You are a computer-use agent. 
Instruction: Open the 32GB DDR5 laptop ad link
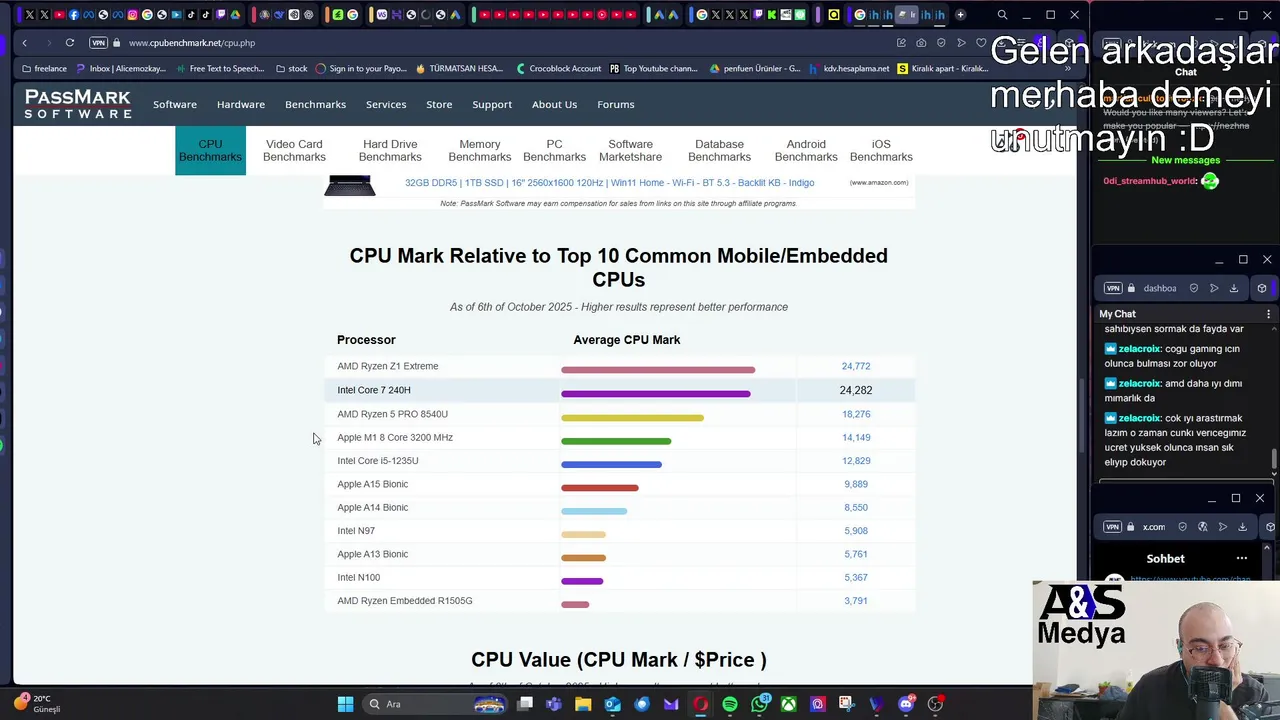609,183
